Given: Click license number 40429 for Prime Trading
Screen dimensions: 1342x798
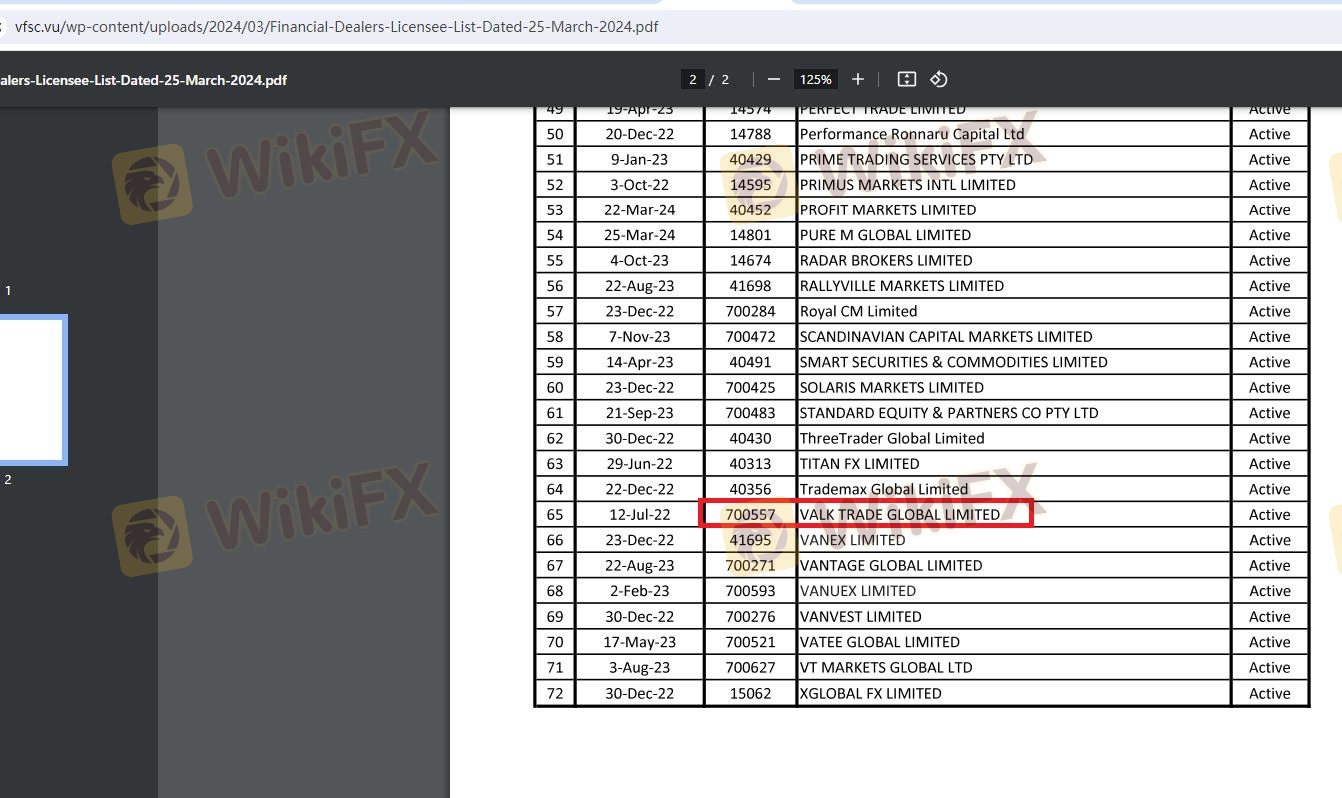Looking at the screenshot, I should click(750, 159).
